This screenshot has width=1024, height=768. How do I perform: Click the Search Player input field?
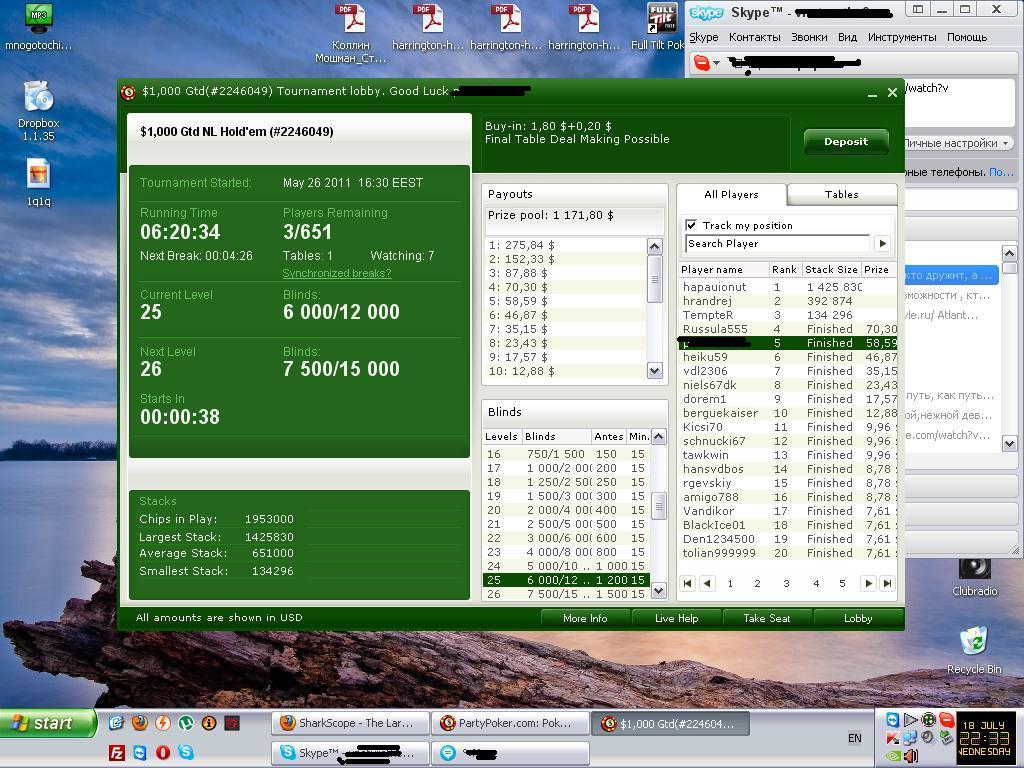point(777,244)
